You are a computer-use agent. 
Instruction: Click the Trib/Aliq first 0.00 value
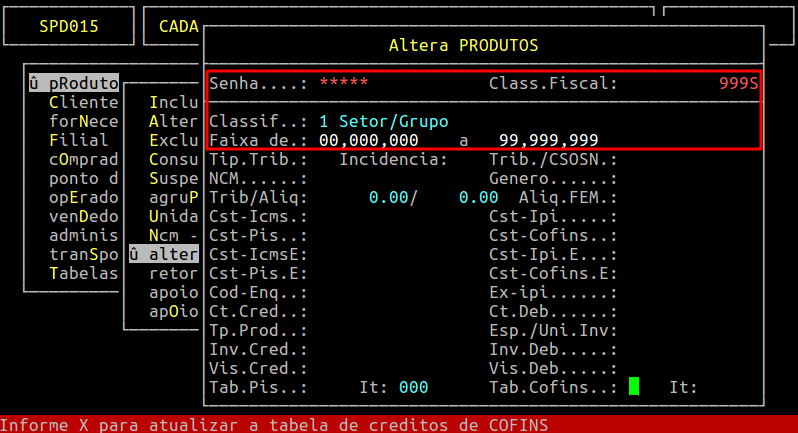click(x=388, y=197)
